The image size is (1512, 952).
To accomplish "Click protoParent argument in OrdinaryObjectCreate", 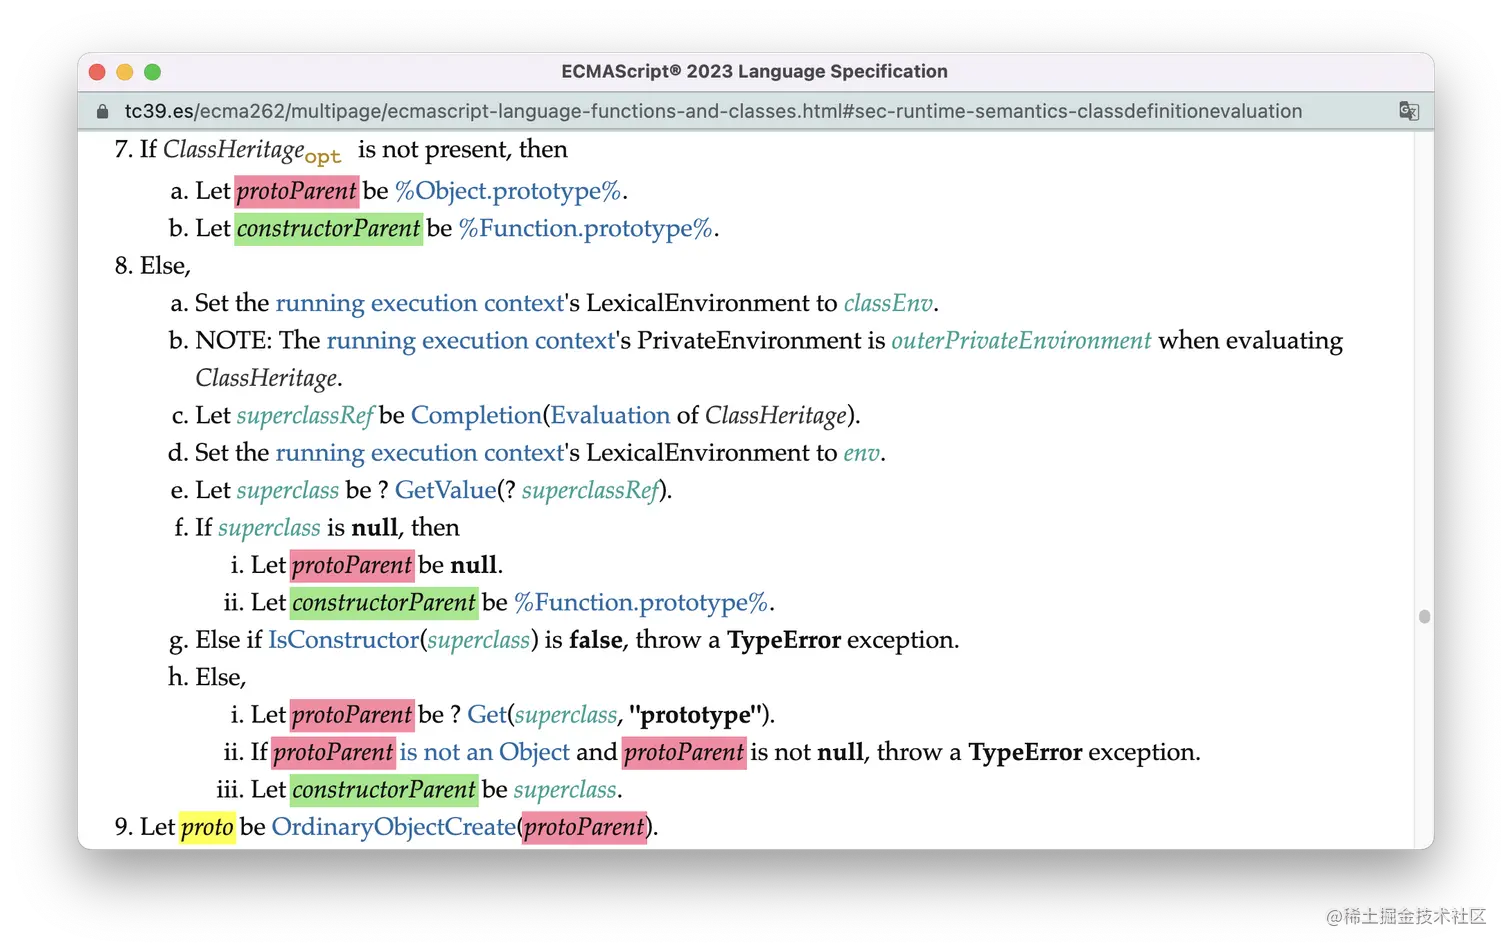I will pos(584,828).
